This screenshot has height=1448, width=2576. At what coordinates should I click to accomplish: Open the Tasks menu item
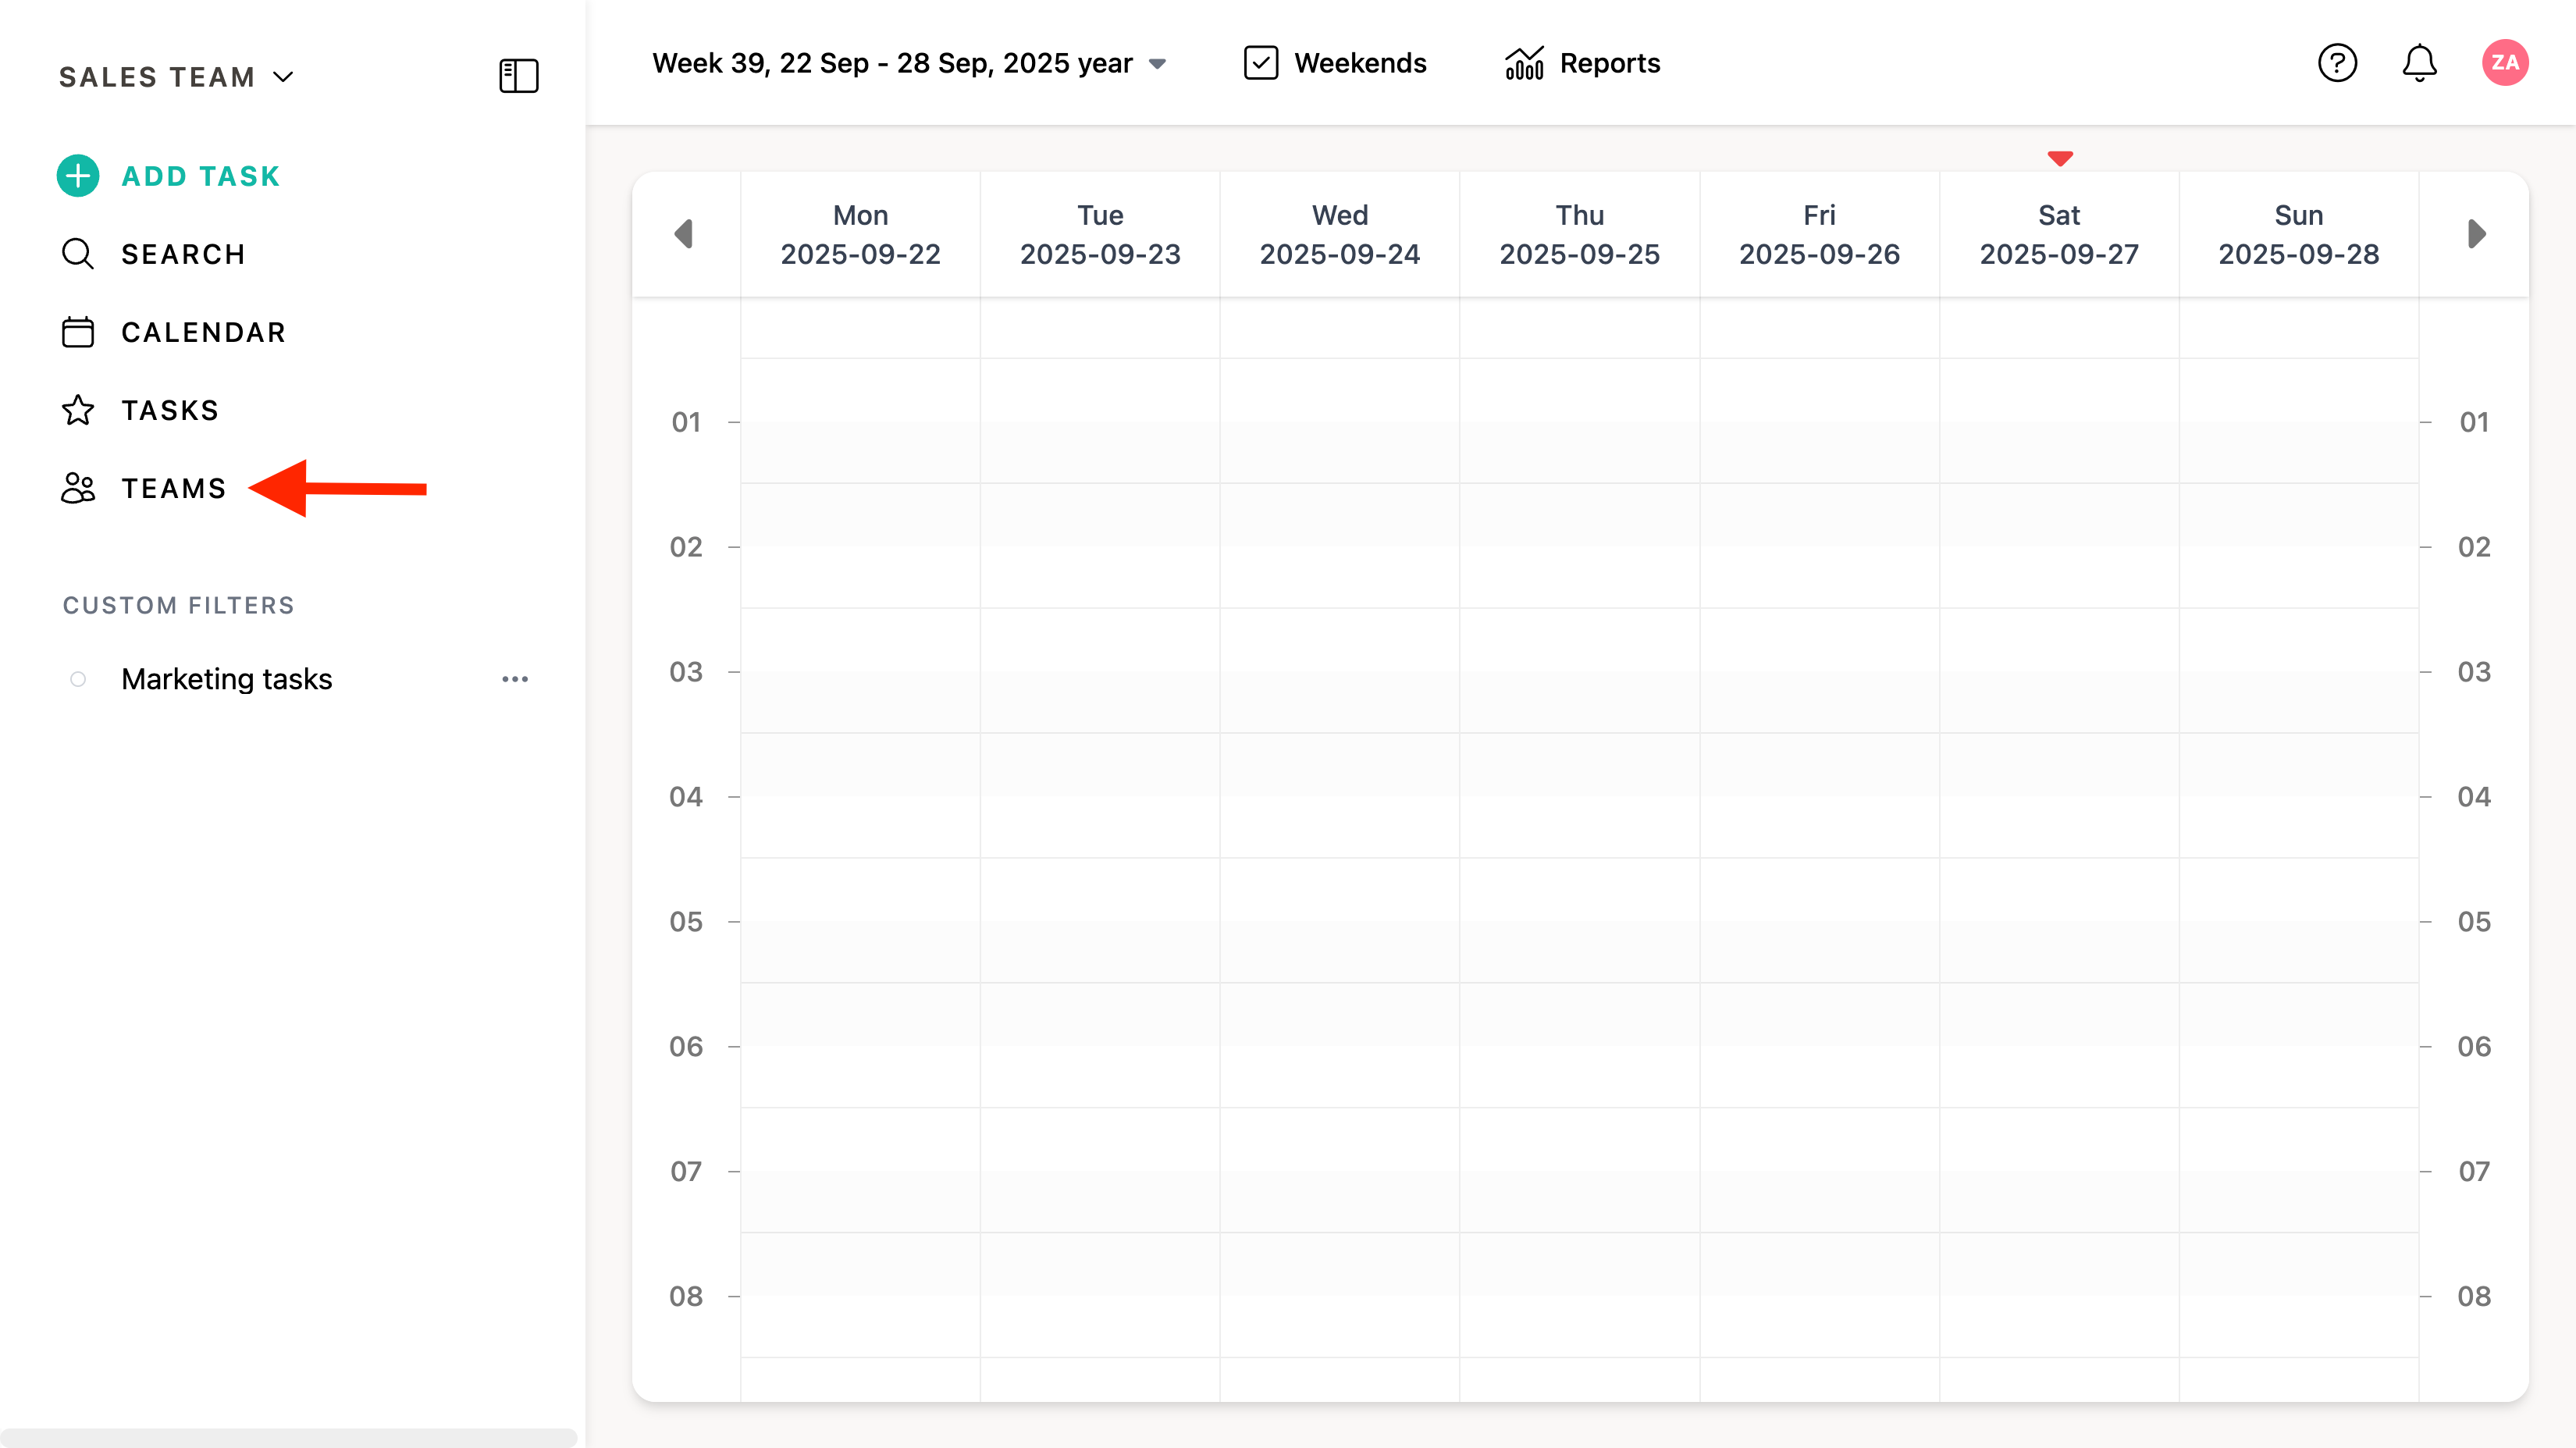pyautogui.click(x=170, y=410)
